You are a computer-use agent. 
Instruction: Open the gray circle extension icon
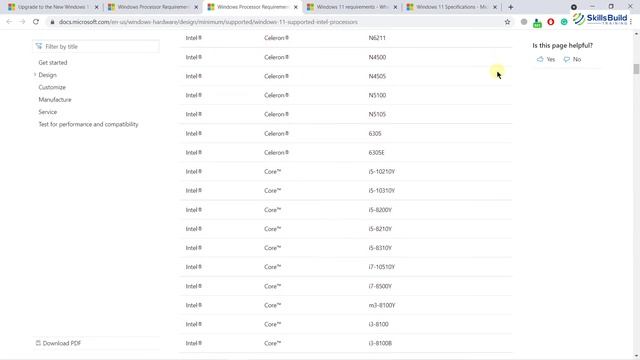point(524,22)
